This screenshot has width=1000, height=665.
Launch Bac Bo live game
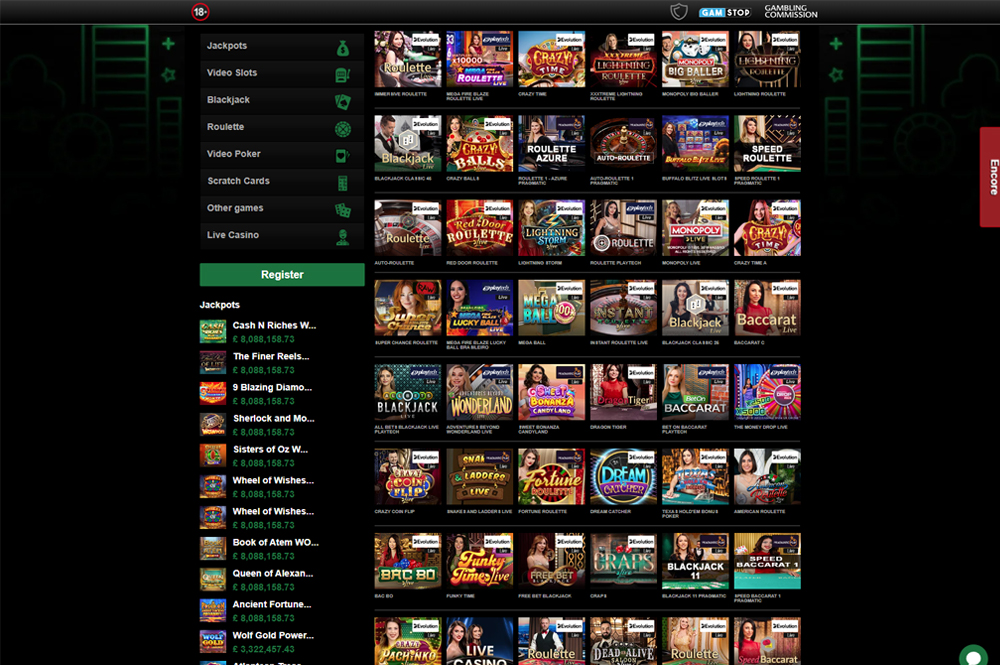(x=408, y=561)
